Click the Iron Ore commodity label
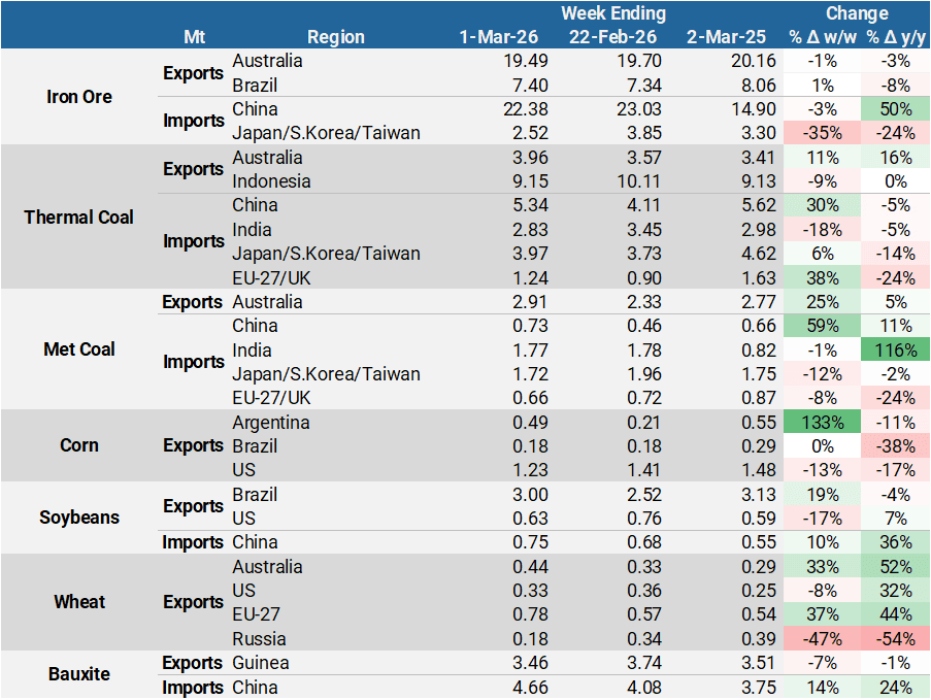The image size is (931, 700). click(x=79, y=97)
